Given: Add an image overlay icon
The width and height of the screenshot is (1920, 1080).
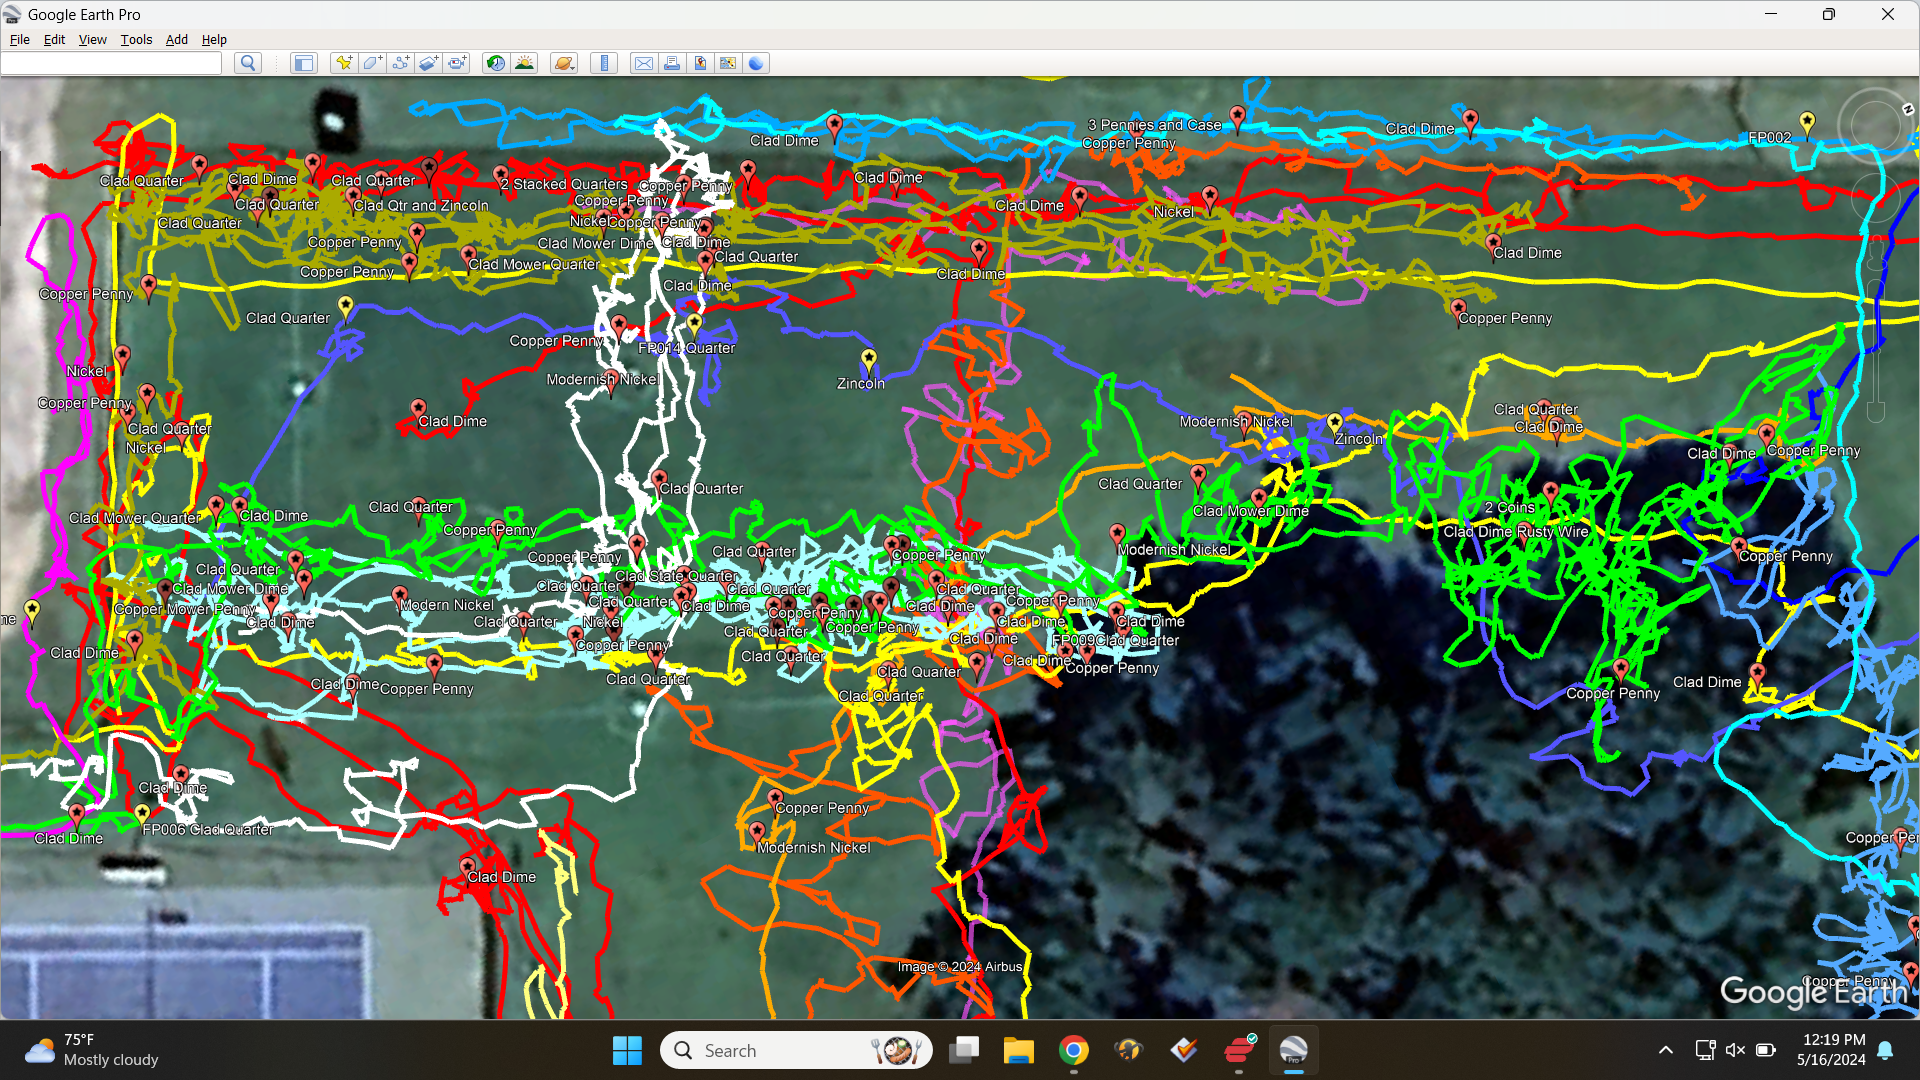Looking at the screenshot, I should [x=428, y=63].
